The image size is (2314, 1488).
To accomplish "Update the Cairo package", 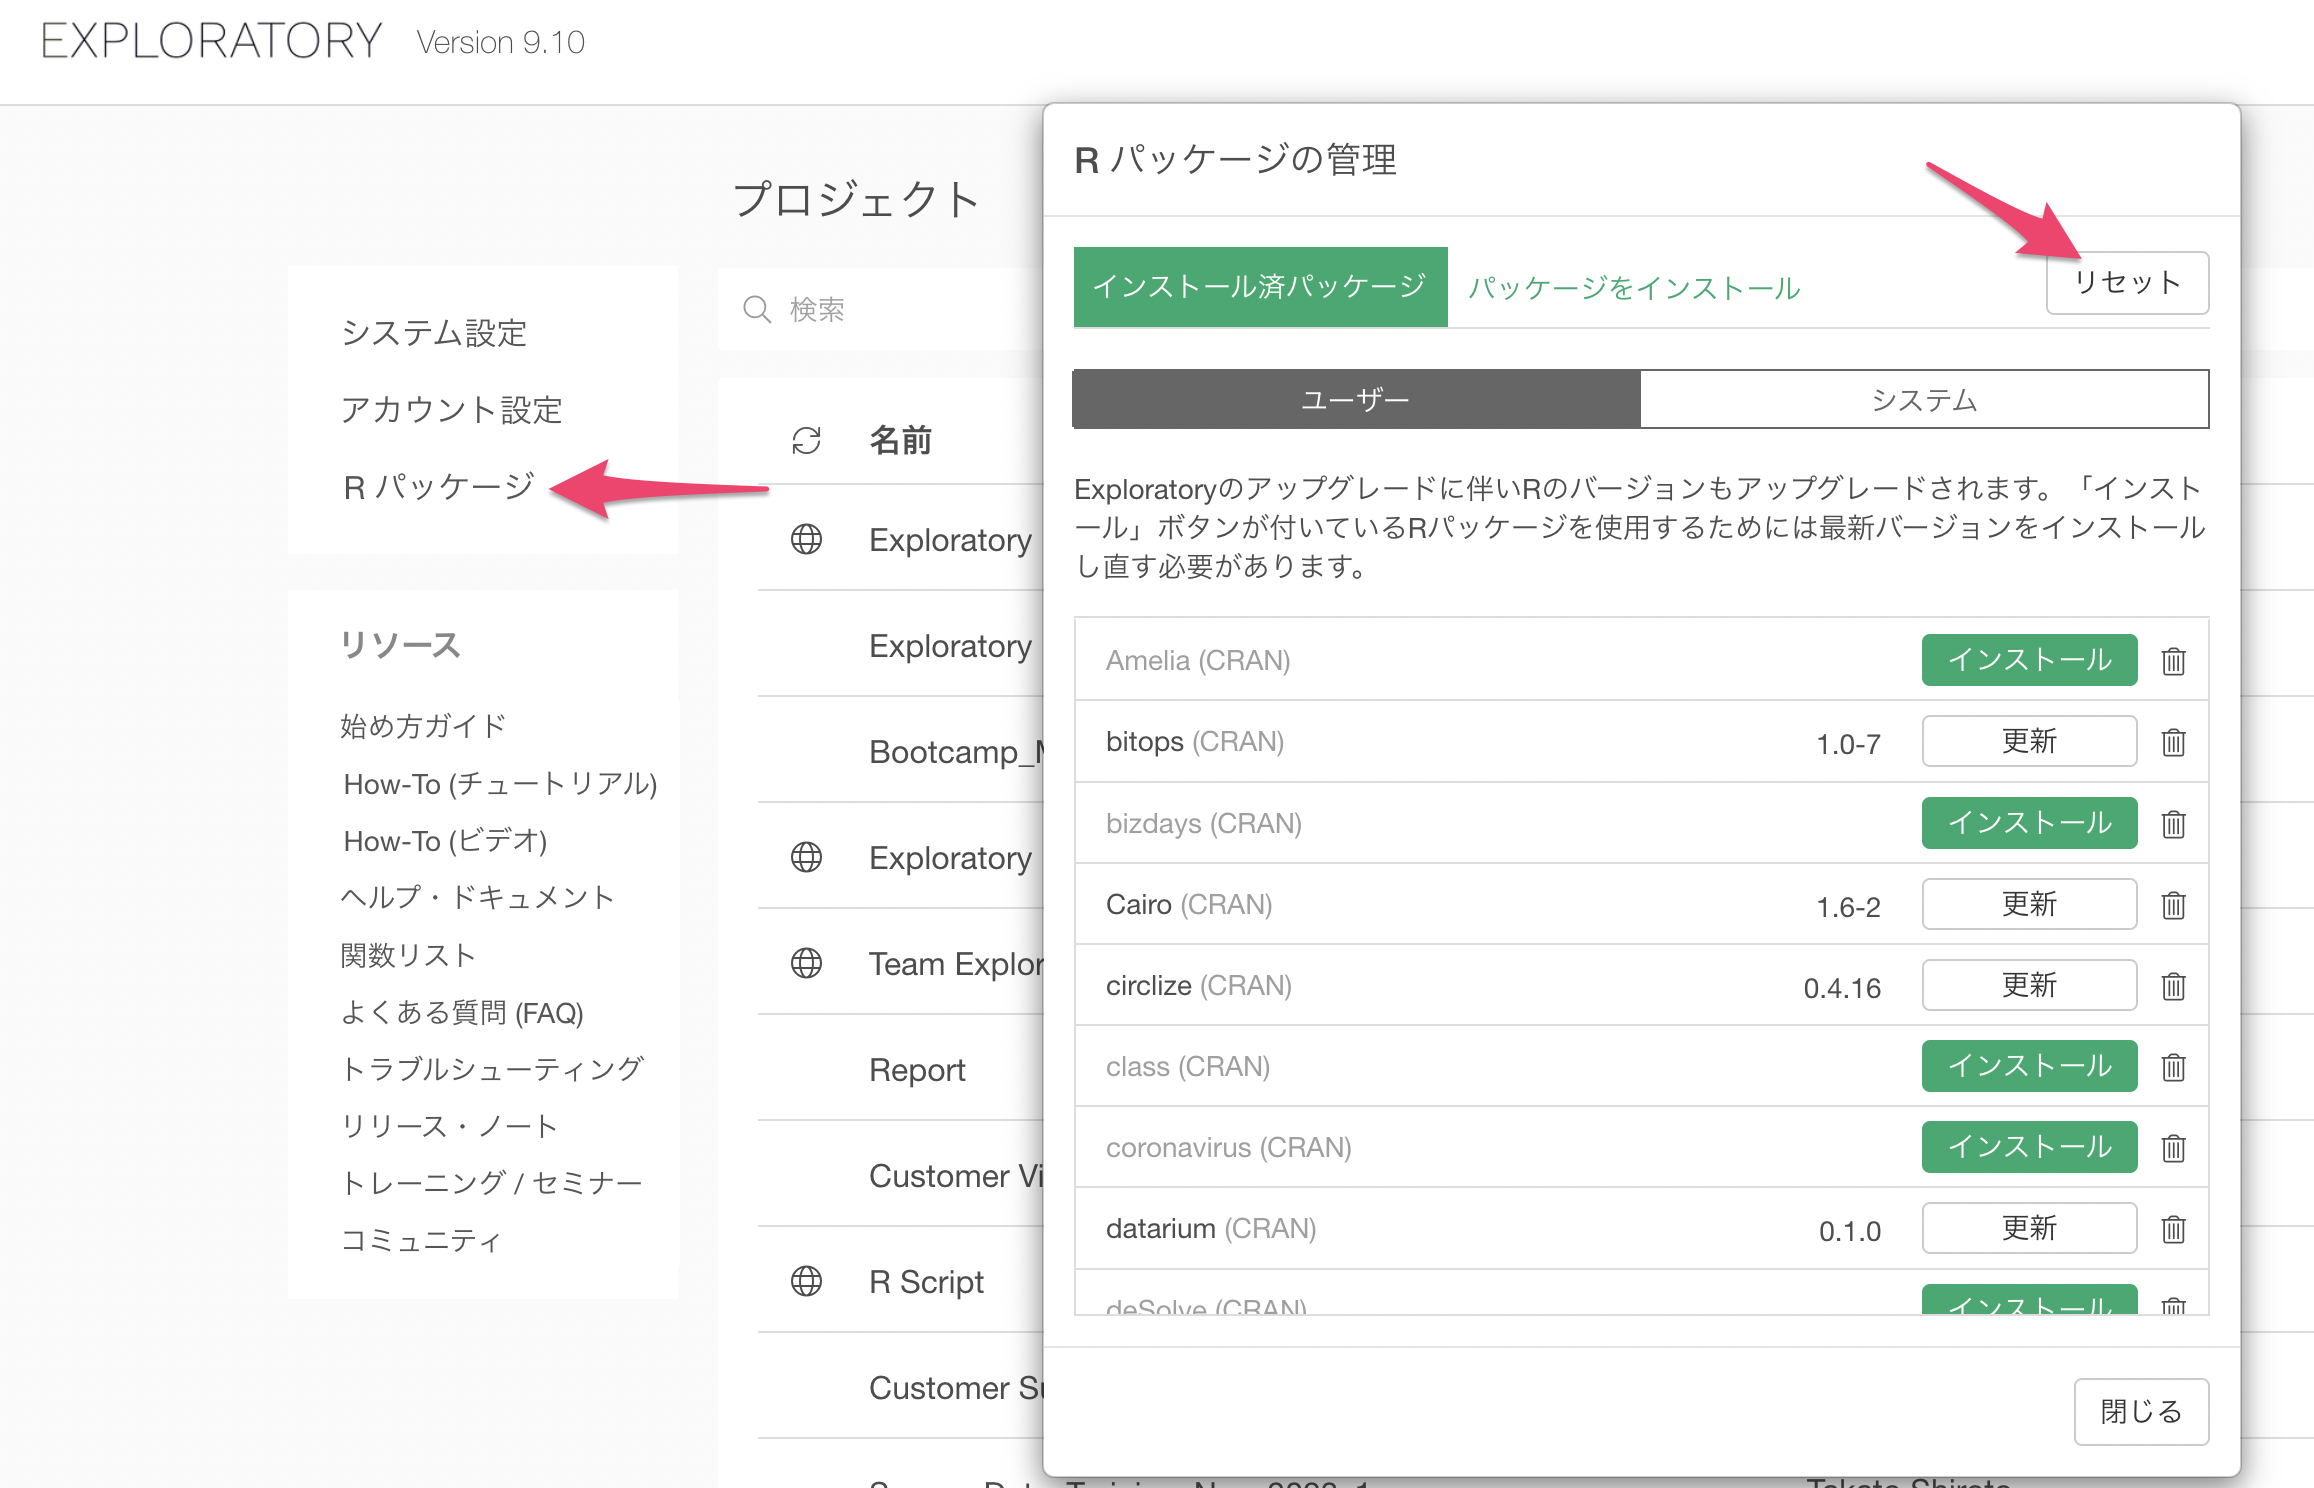I will (x=2029, y=904).
